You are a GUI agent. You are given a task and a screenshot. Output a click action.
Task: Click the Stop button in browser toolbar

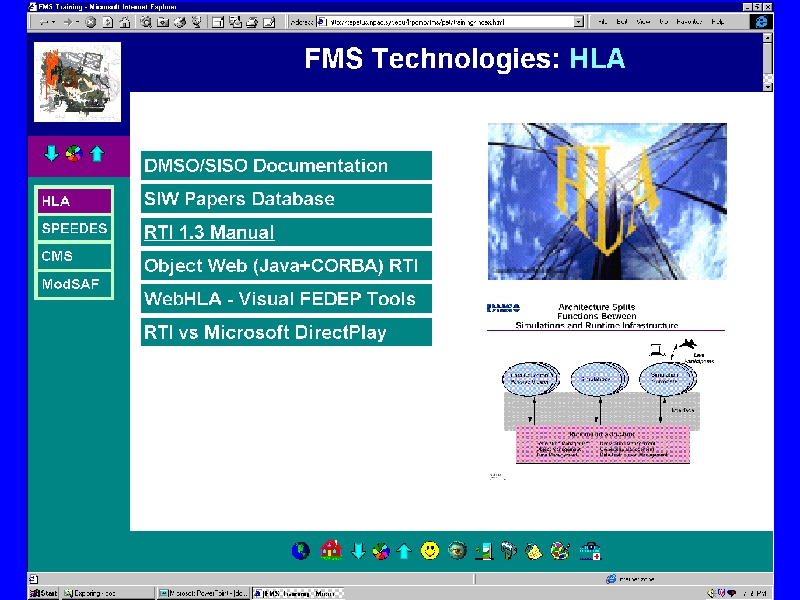[90, 22]
